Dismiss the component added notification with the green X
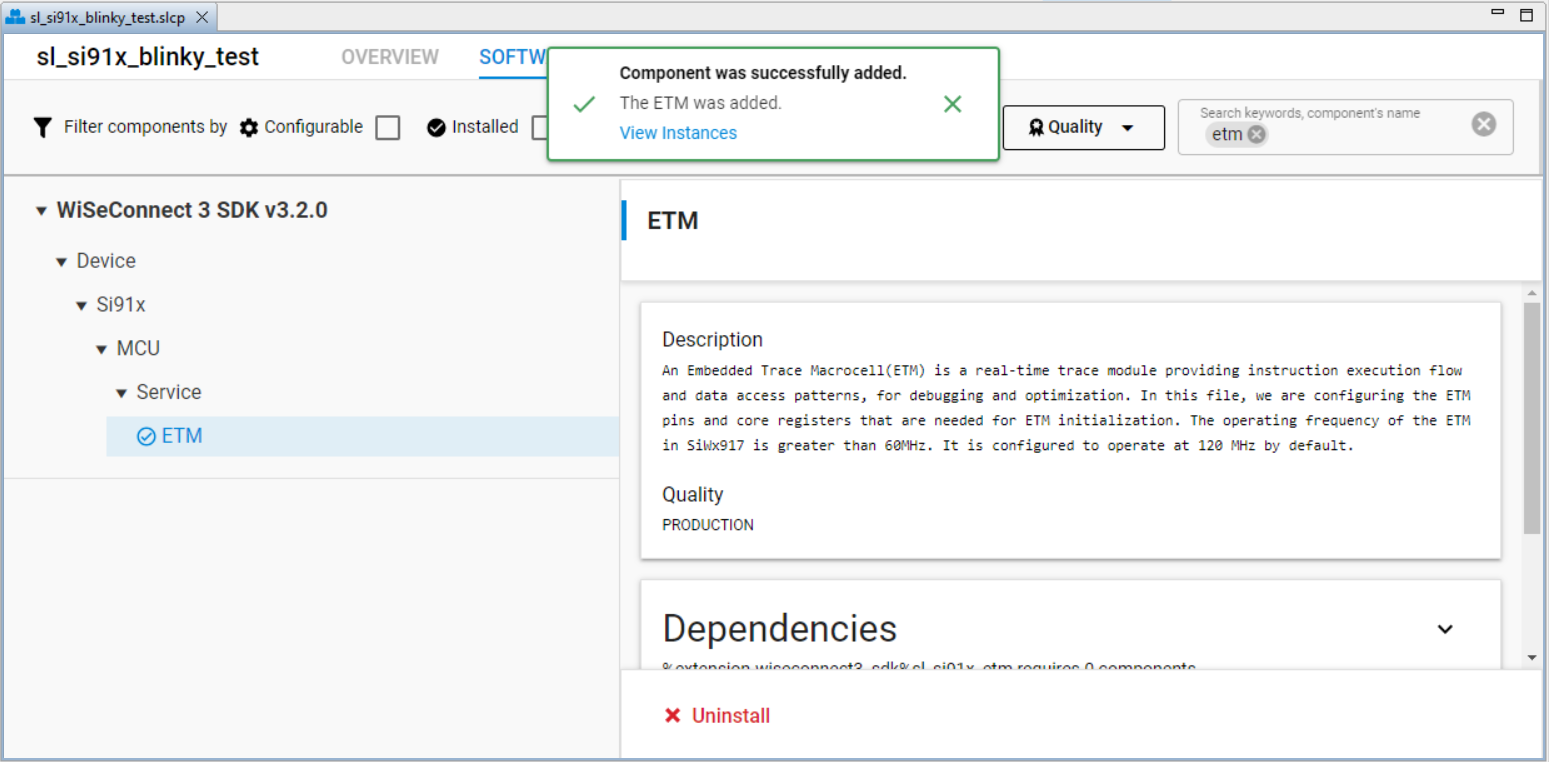This screenshot has height=762, width=1549. (952, 103)
